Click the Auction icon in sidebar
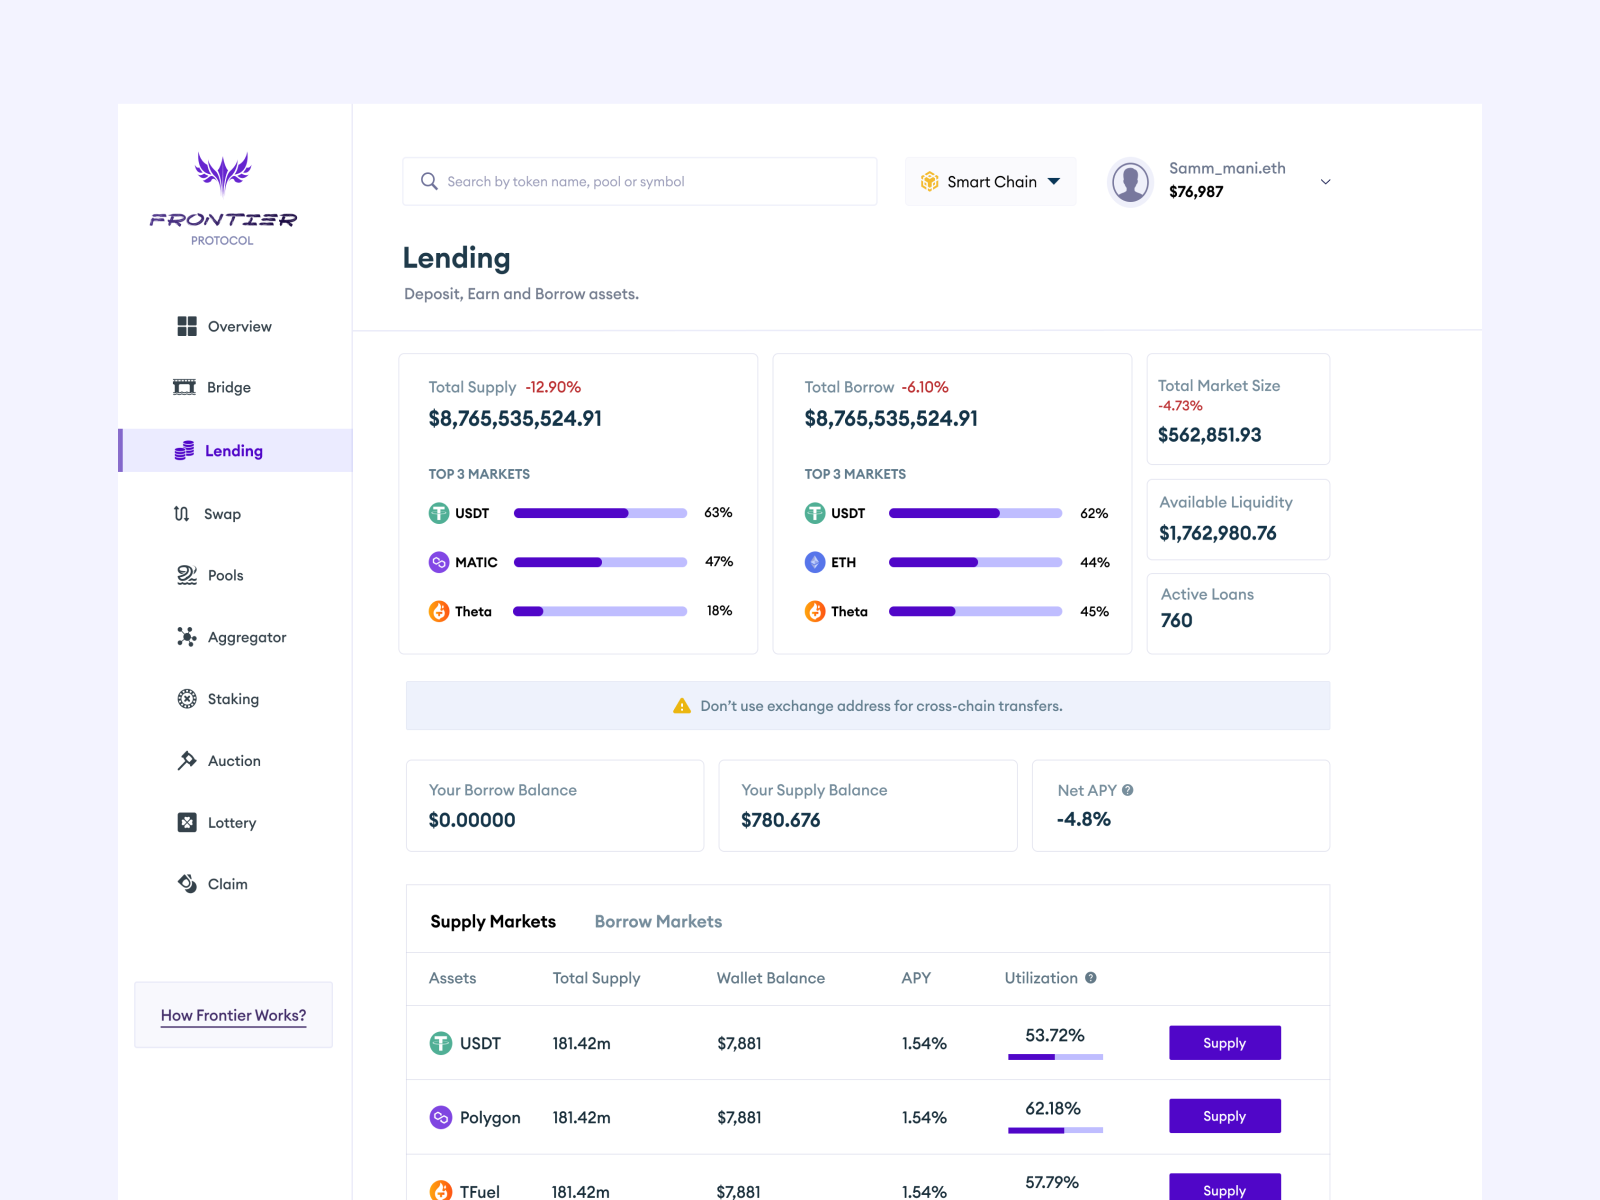Image resolution: width=1600 pixels, height=1200 pixels. pyautogui.click(x=186, y=760)
